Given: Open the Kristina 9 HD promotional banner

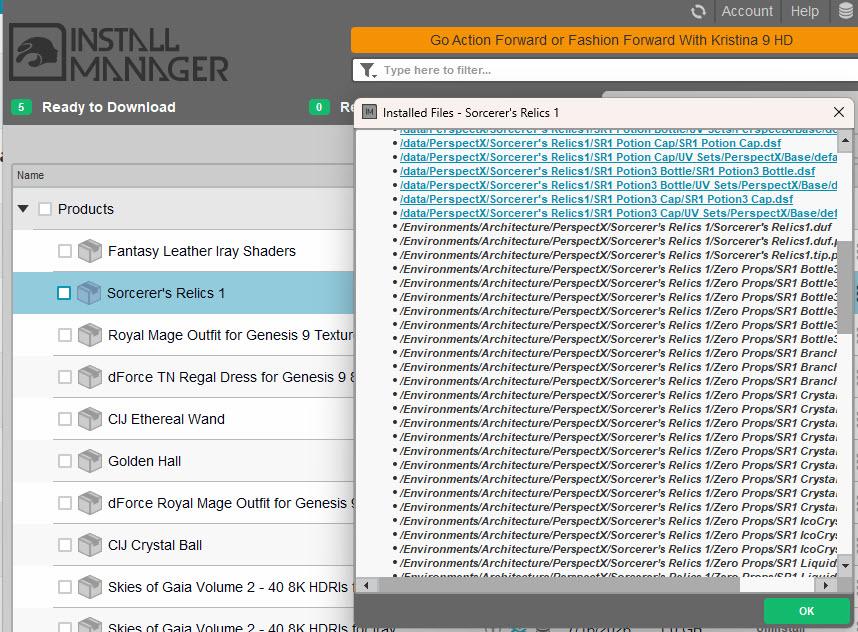Looking at the screenshot, I should pos(604,40).
